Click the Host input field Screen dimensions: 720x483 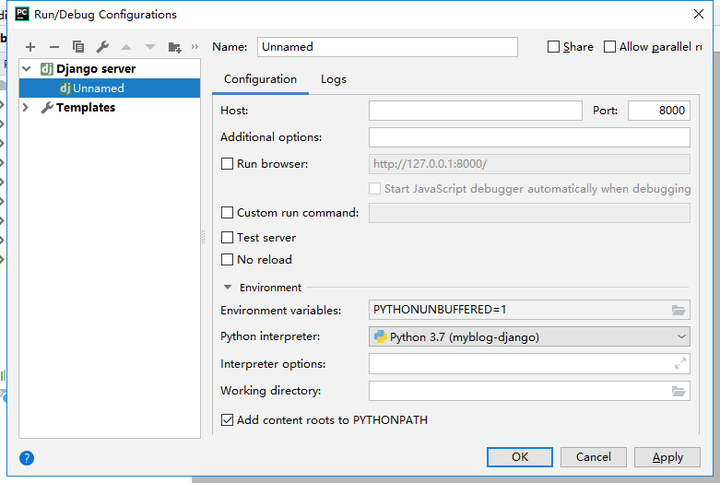(x=475, y=111)
